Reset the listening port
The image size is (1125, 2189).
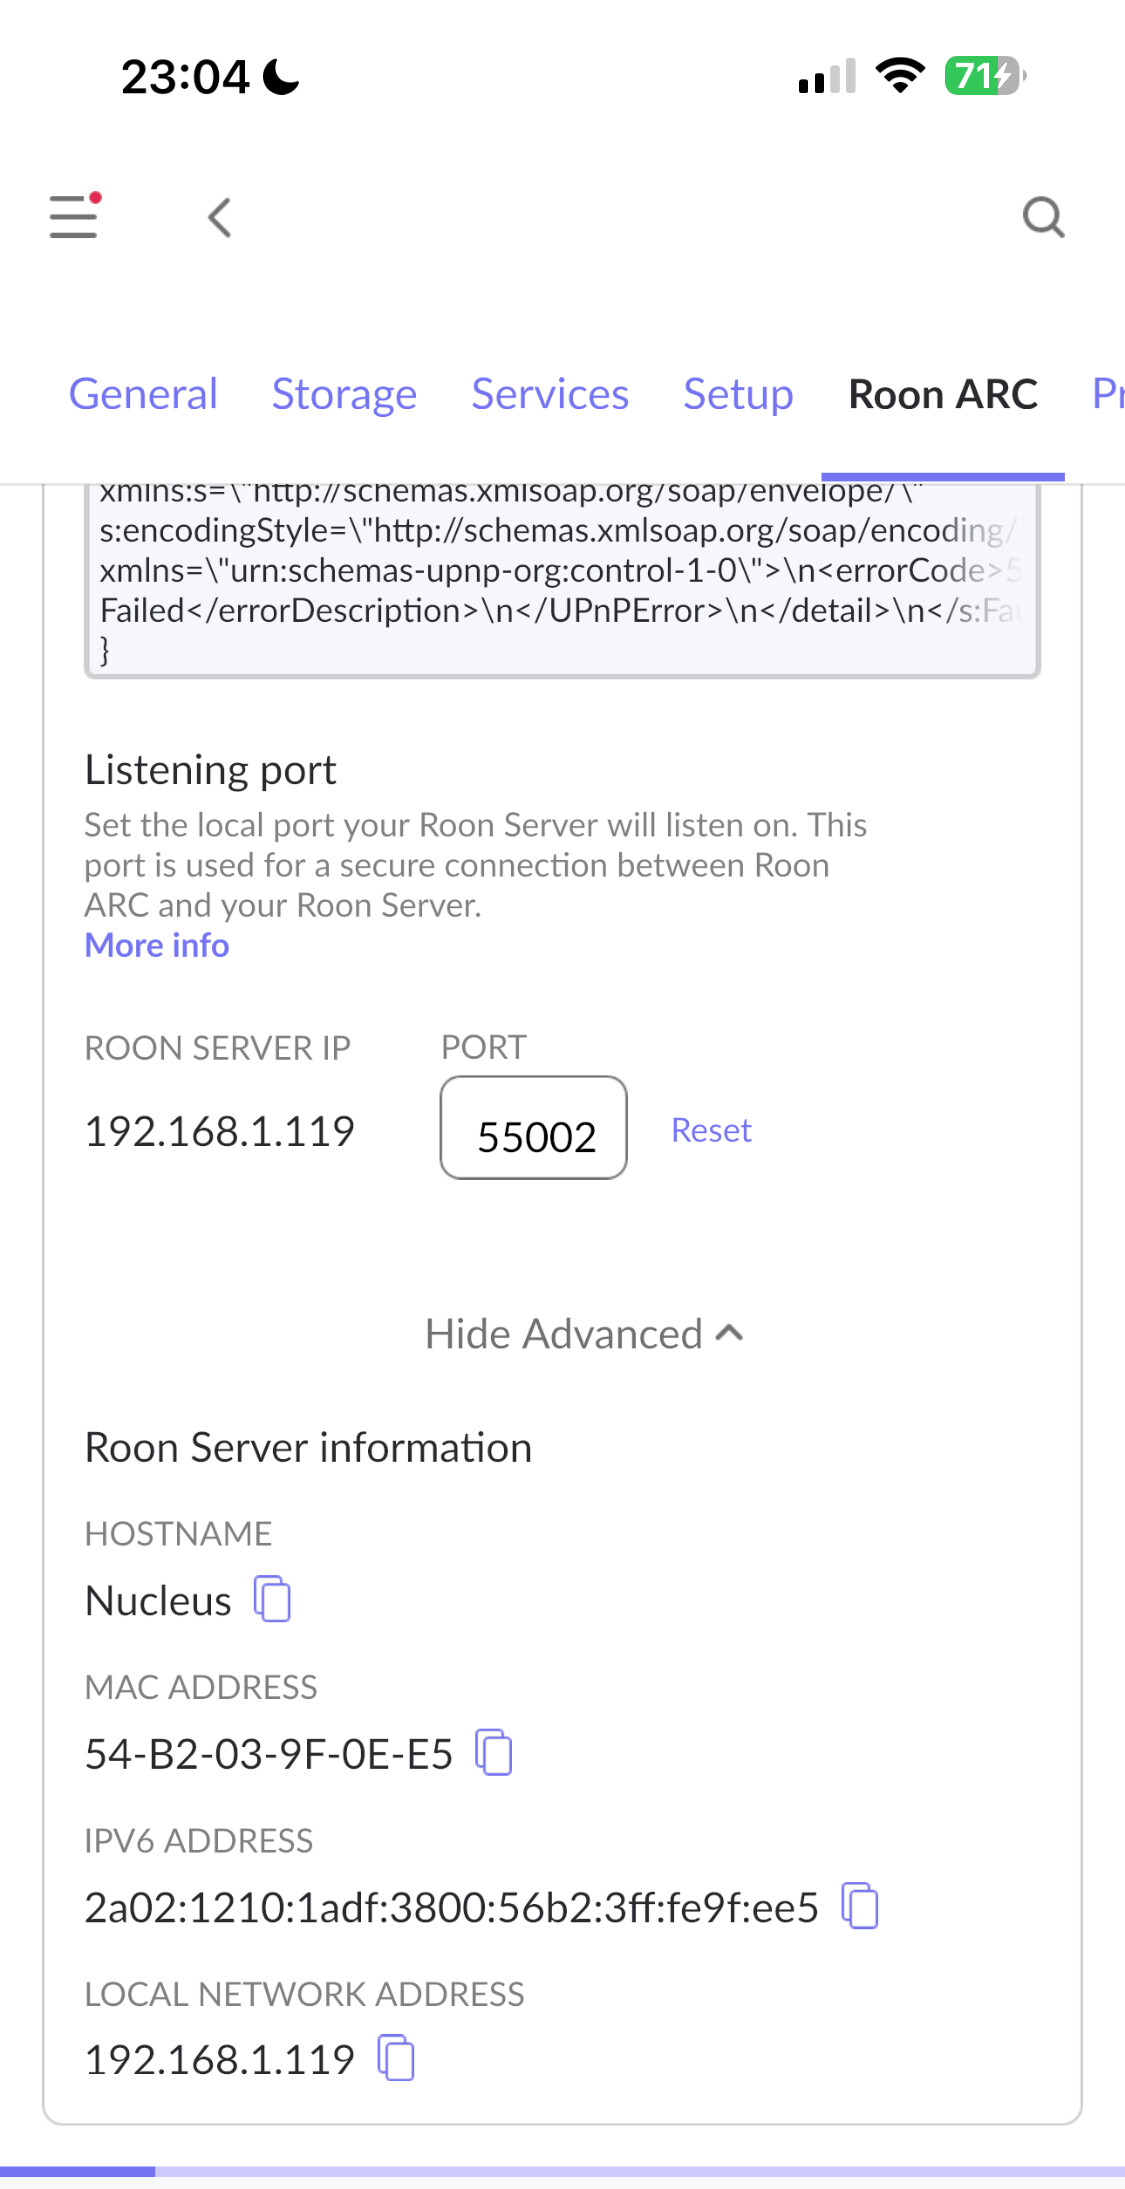point(711,1130)
